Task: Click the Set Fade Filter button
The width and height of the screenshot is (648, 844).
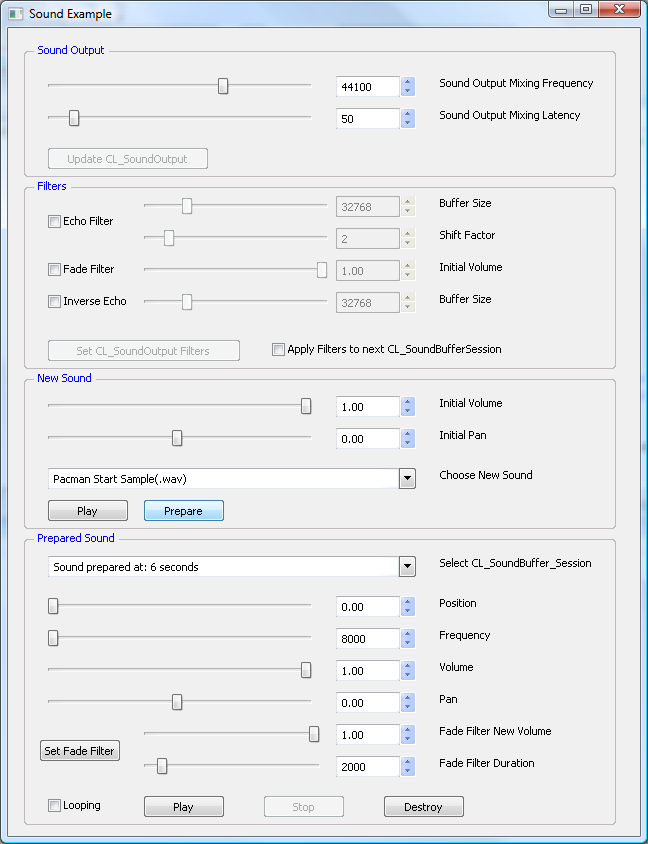Action: 80,751
